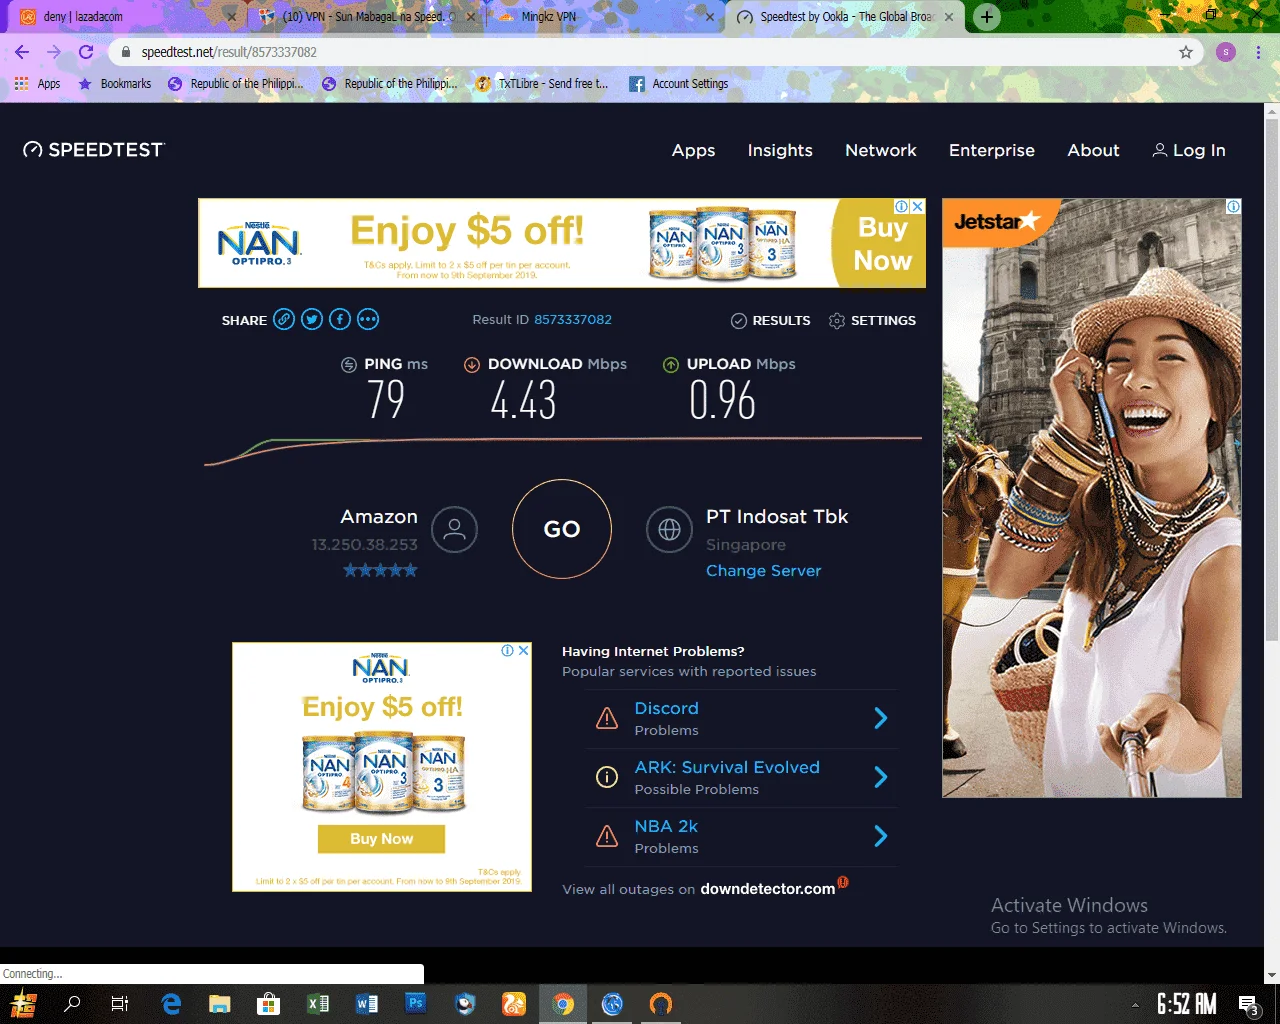Share the result on Facebook
This screenshot has width=1280, height=1024.
[x=340, y=320]
